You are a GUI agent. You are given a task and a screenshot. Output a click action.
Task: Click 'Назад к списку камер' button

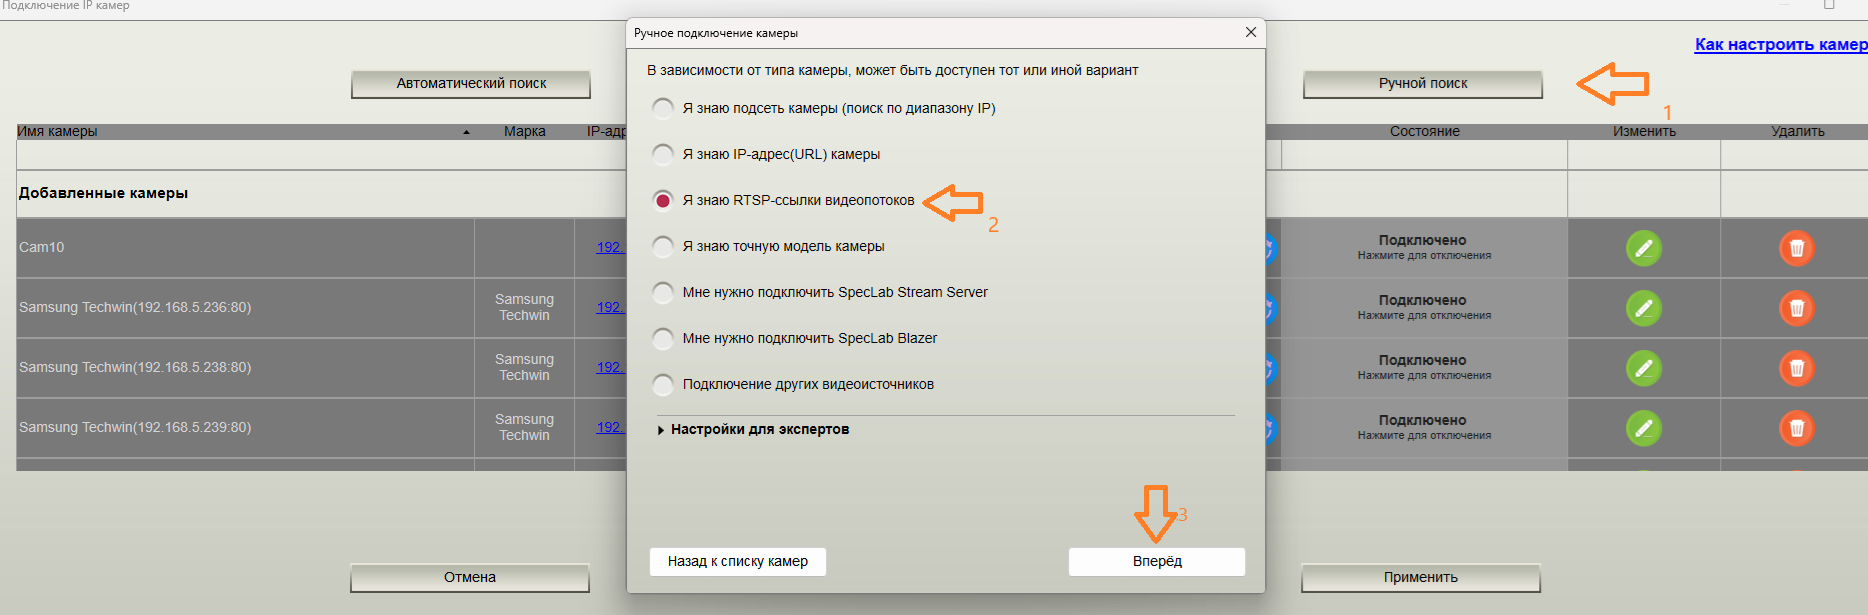pos(738,562)
